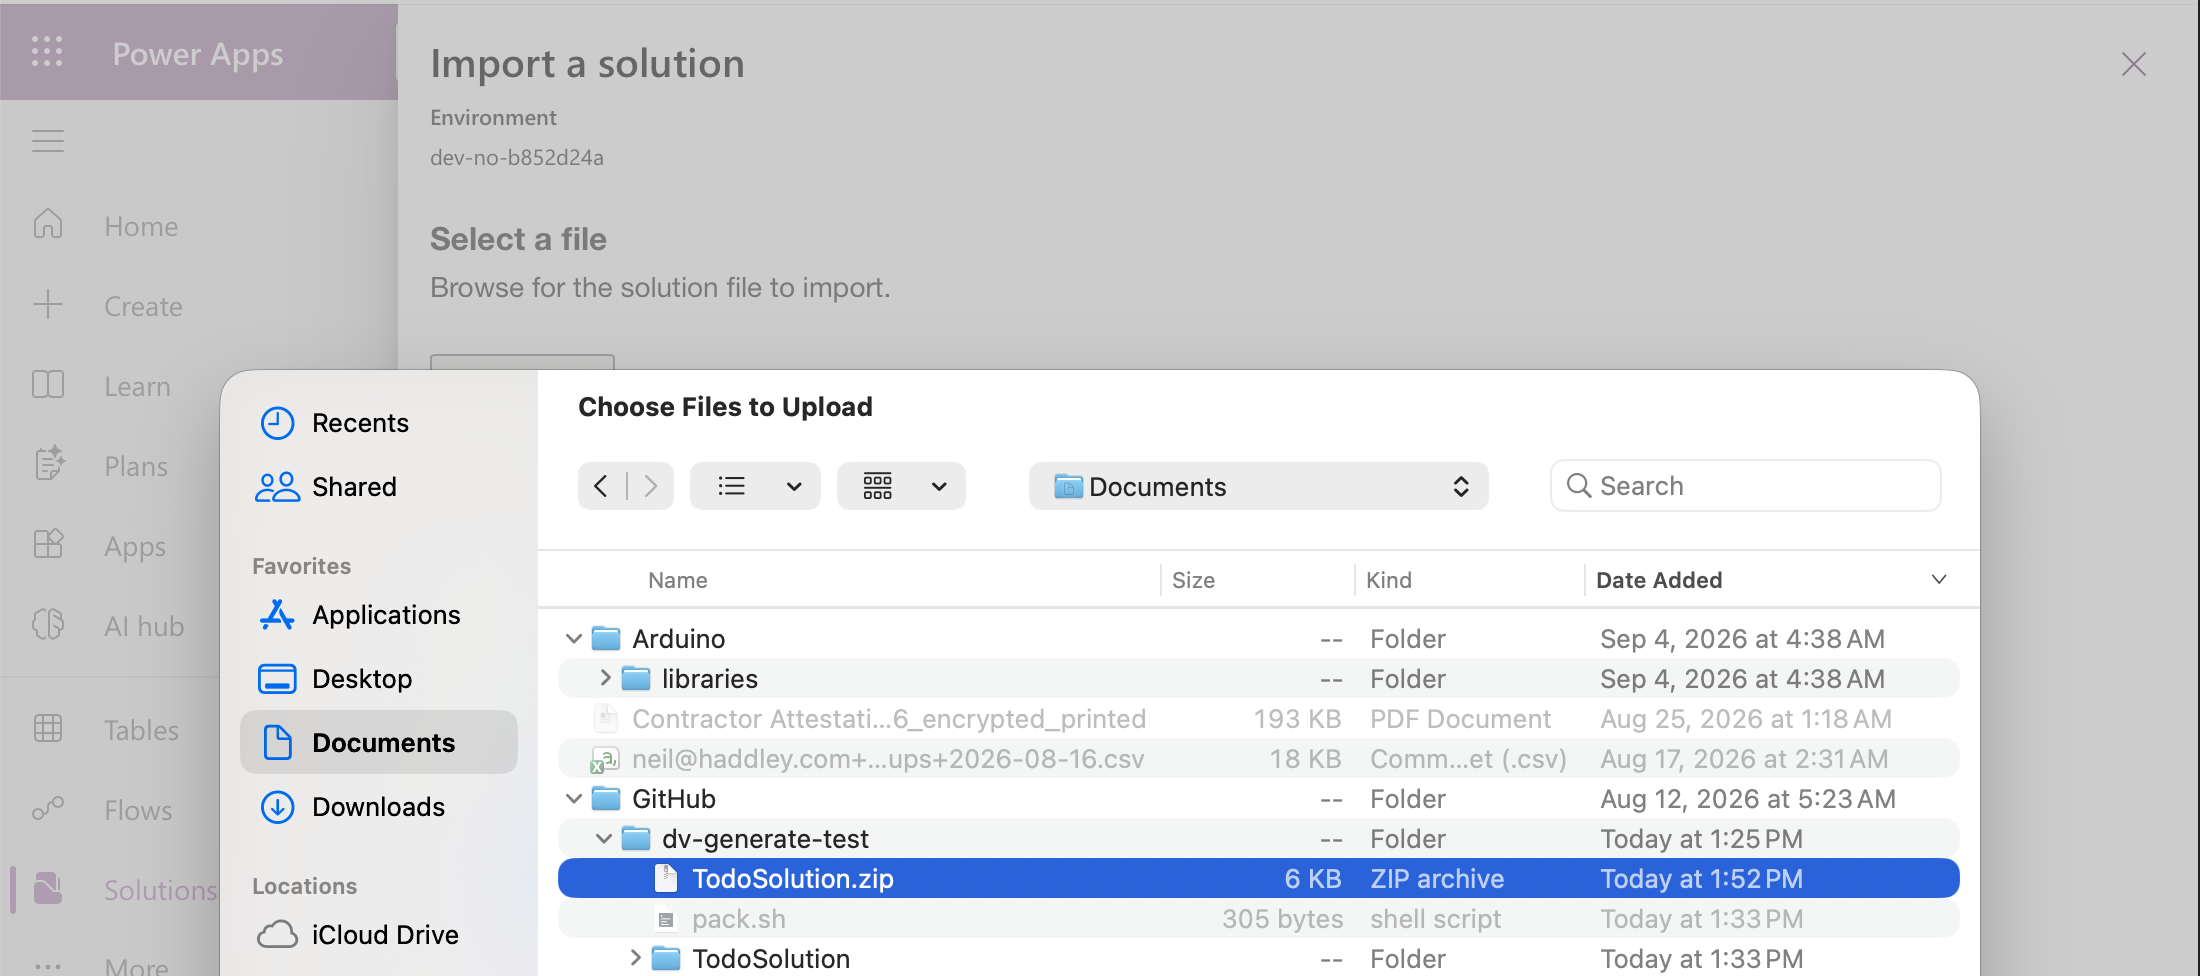Close the Import a solution panel
The image size is (2200, 976).
(2134, 64)
